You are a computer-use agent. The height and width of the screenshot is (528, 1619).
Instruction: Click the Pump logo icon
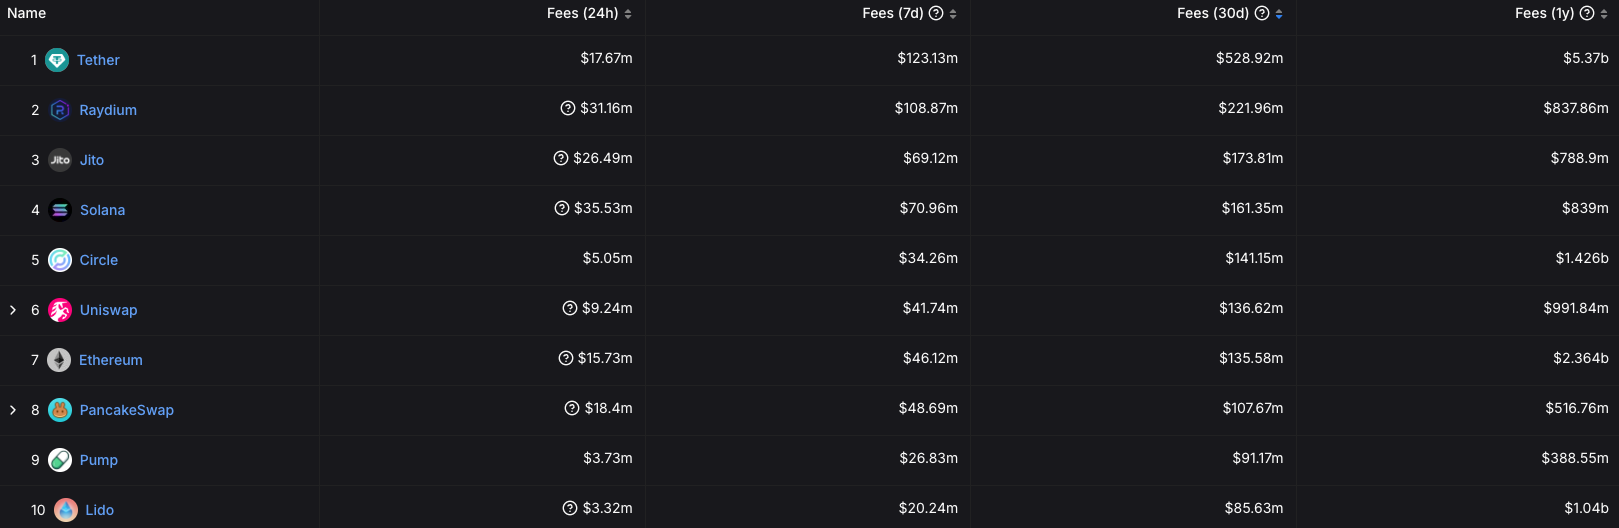pos(60,460)
